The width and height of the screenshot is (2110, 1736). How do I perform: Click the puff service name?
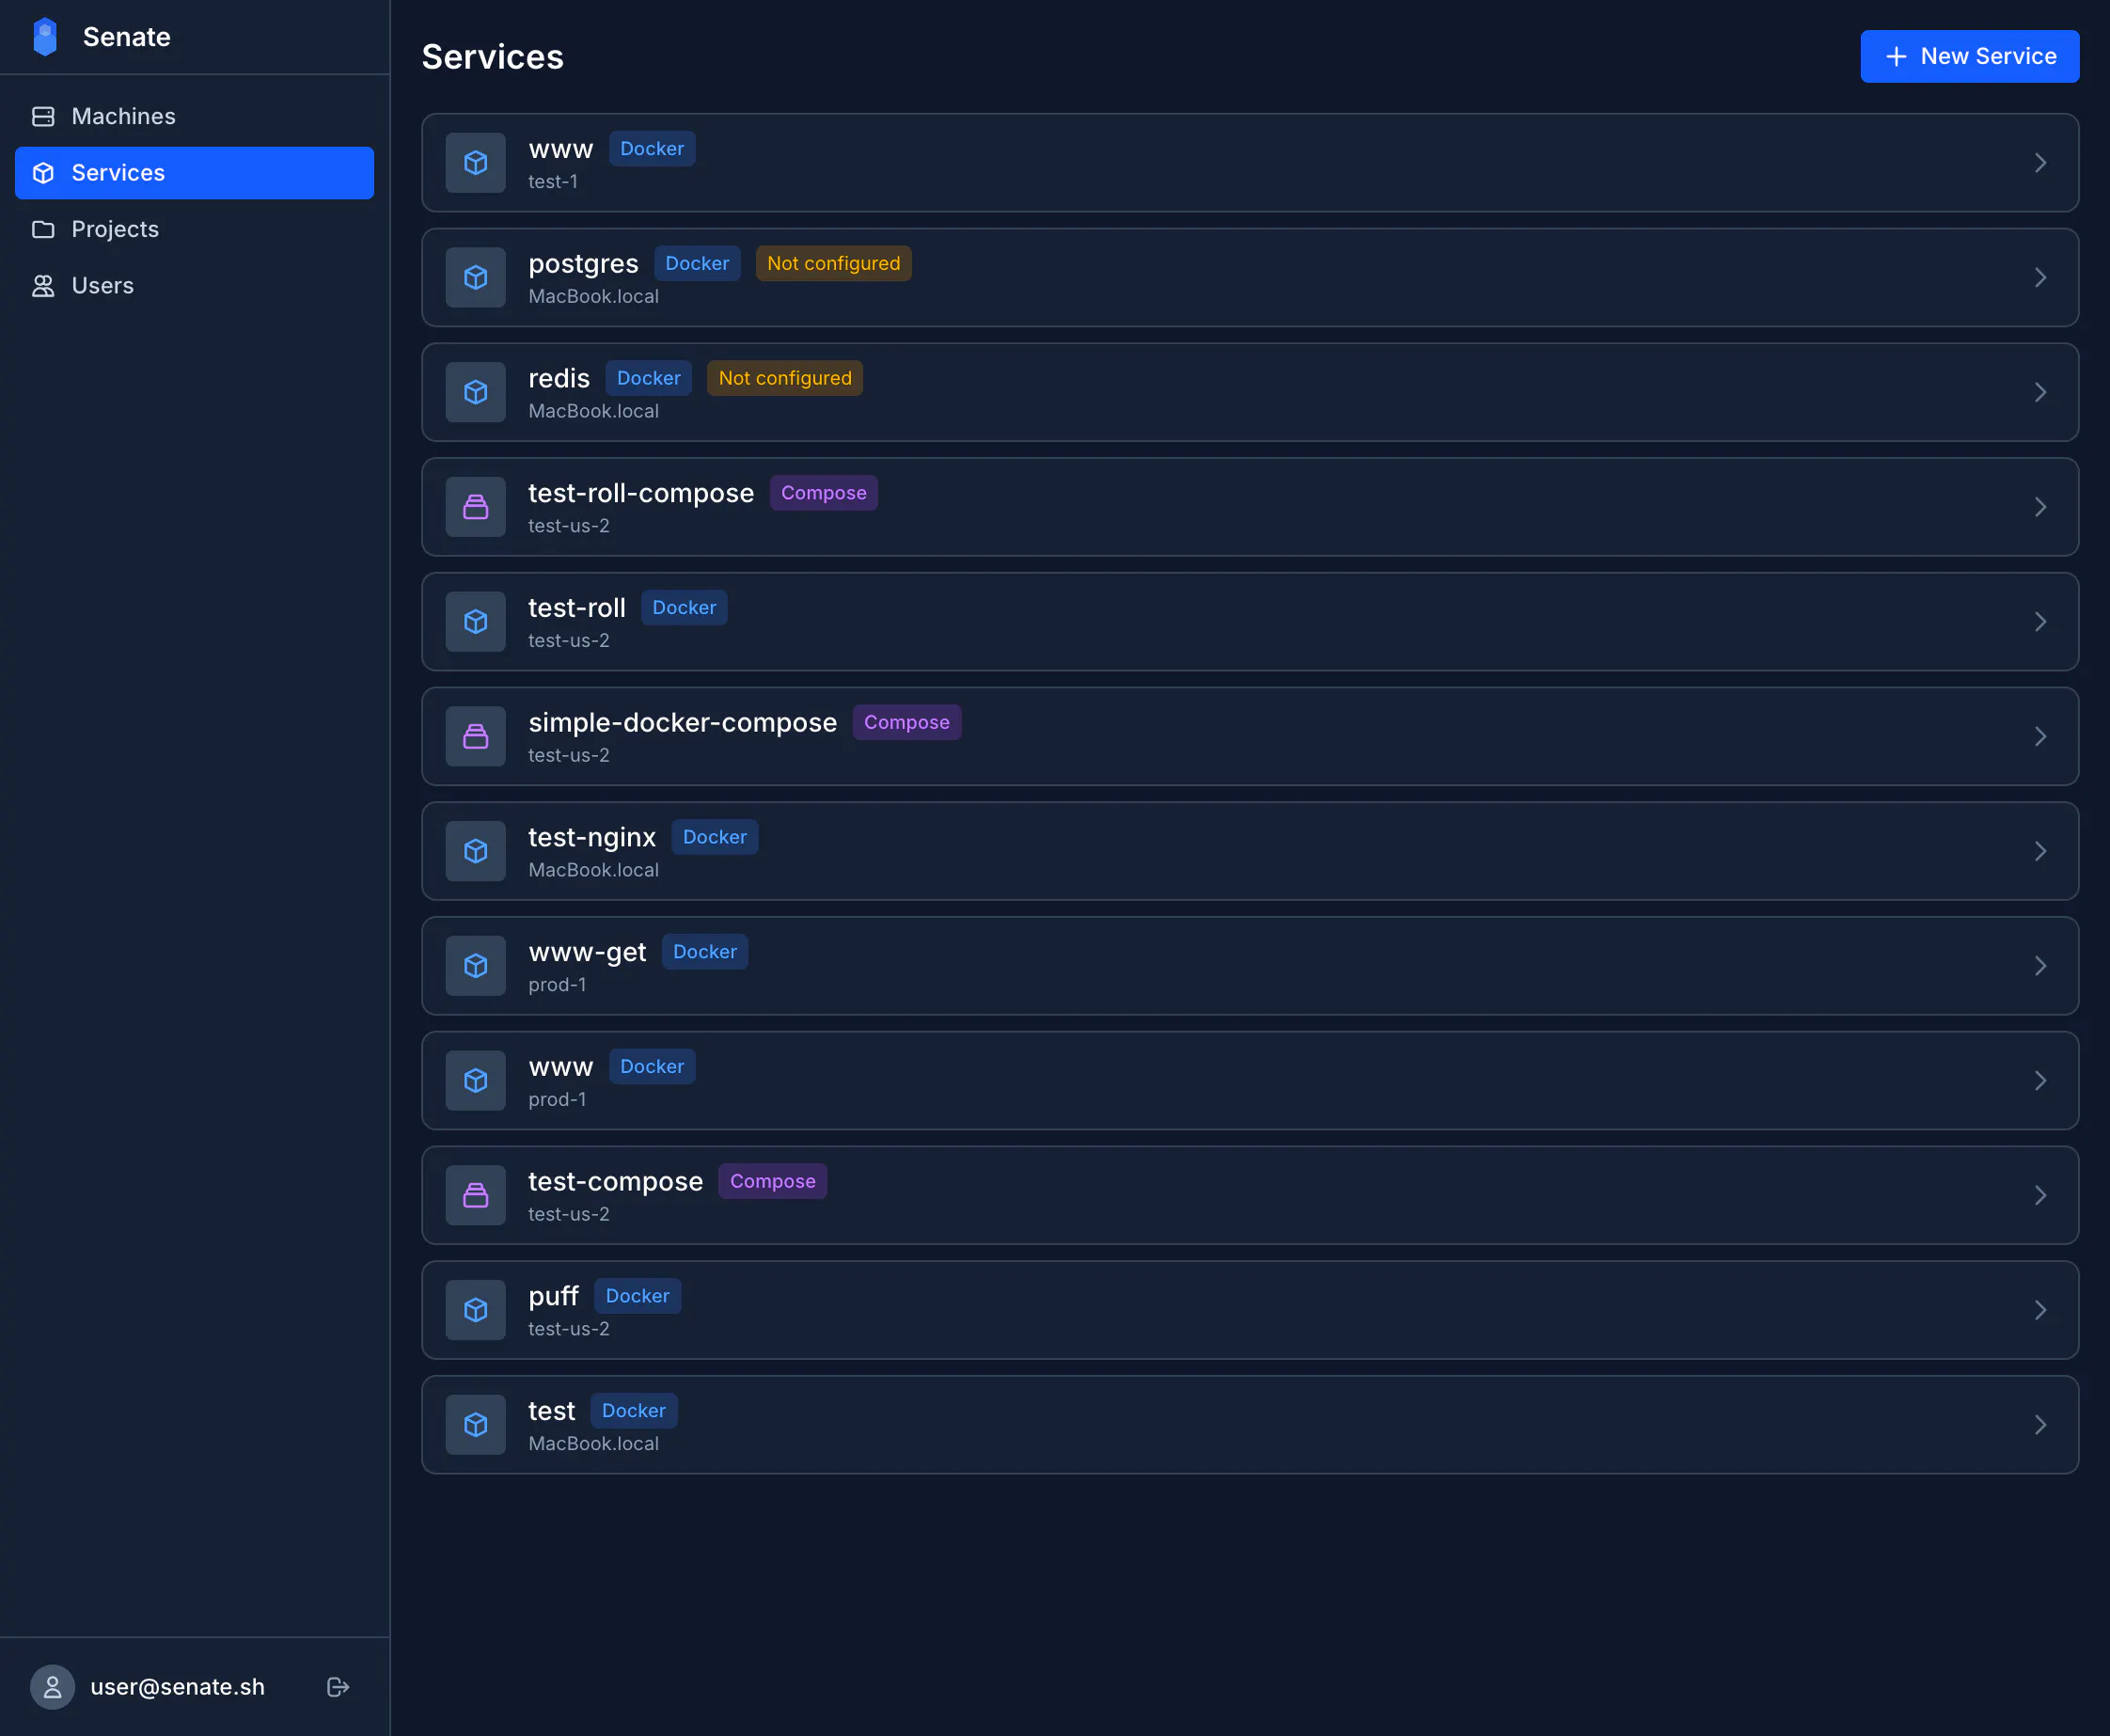click(553, 1296)
